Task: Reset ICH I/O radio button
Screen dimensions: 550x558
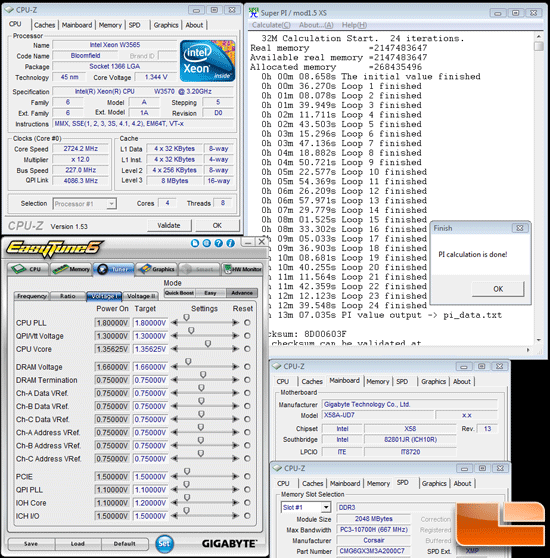Action: coord(247,516)
